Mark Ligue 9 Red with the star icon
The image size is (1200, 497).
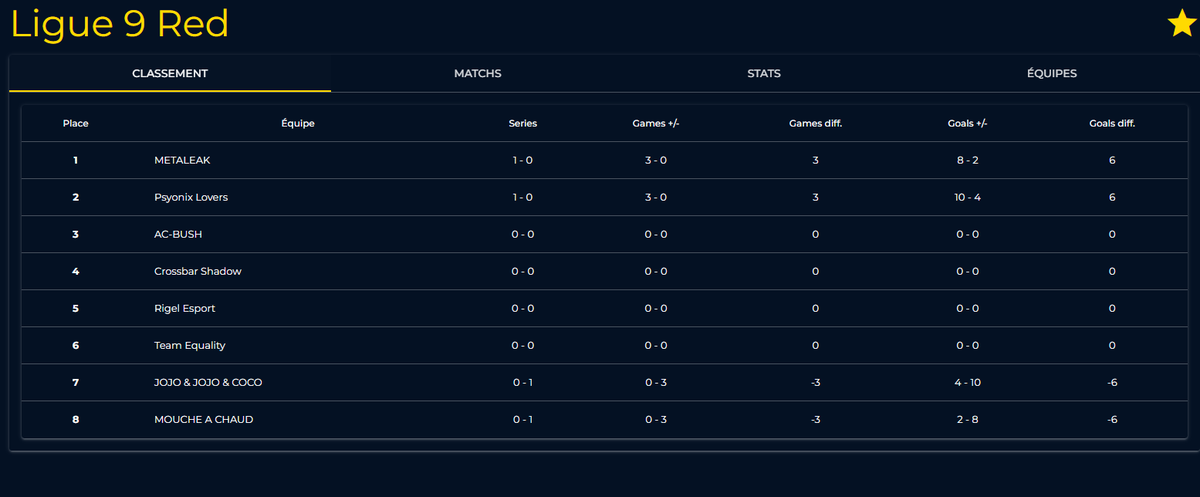coord(1182,24)
